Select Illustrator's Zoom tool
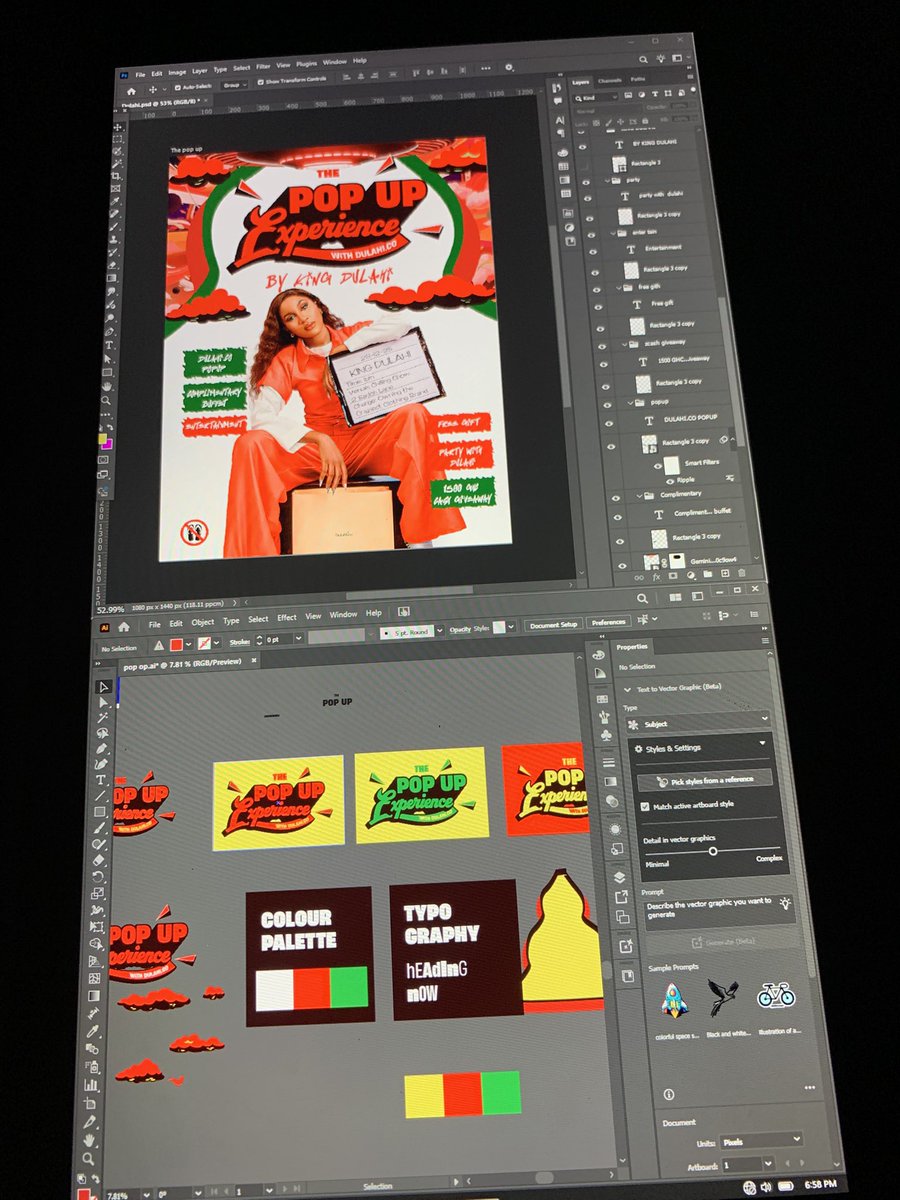Screen dimensions: 900x1200 89,1158
